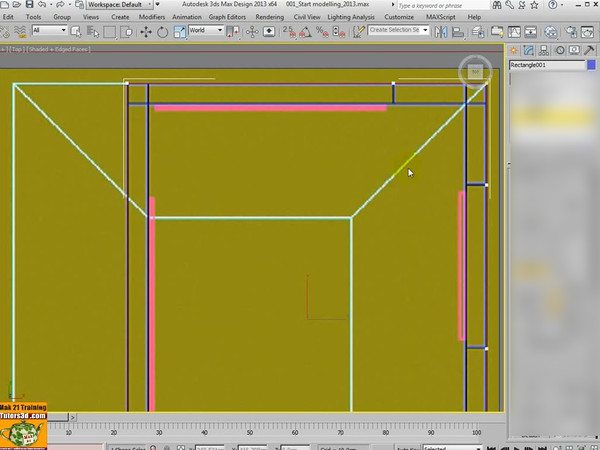Open the selection filter All dropdown
600x450 pixels.
pos(49,30)
